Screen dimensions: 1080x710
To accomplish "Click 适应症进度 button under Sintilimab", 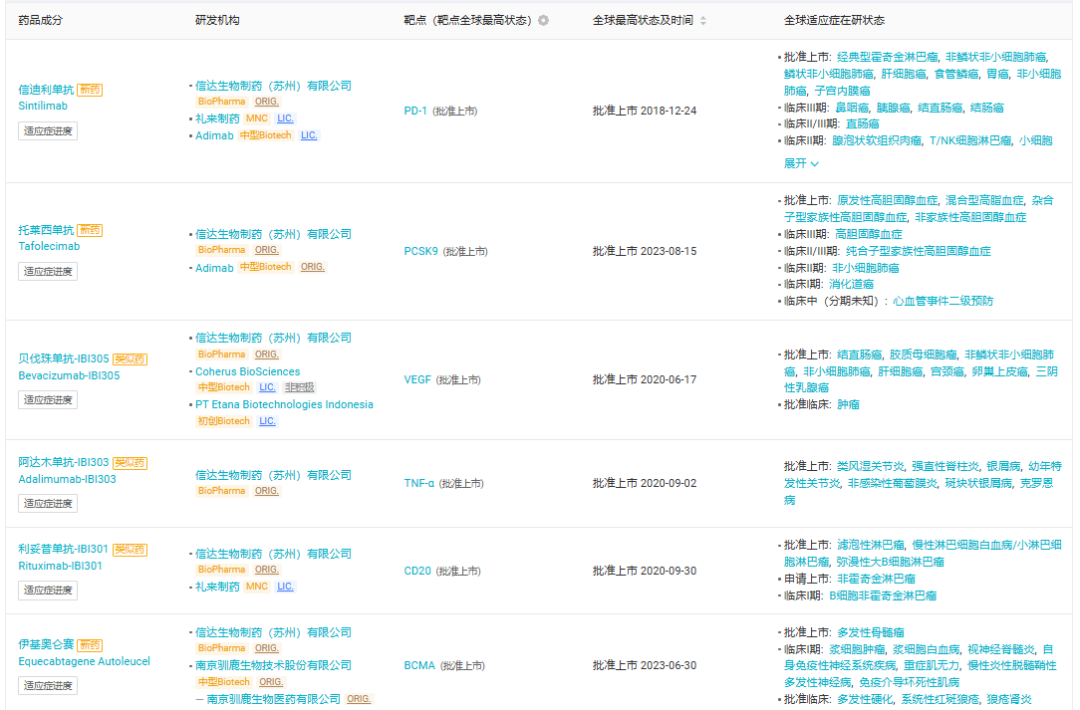I will 48,131.
